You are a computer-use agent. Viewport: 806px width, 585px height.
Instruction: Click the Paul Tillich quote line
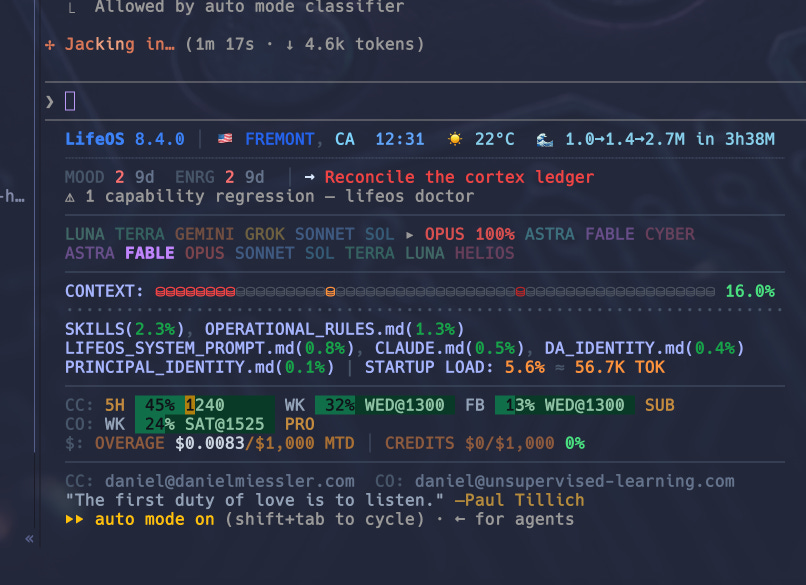click(324, 500)
